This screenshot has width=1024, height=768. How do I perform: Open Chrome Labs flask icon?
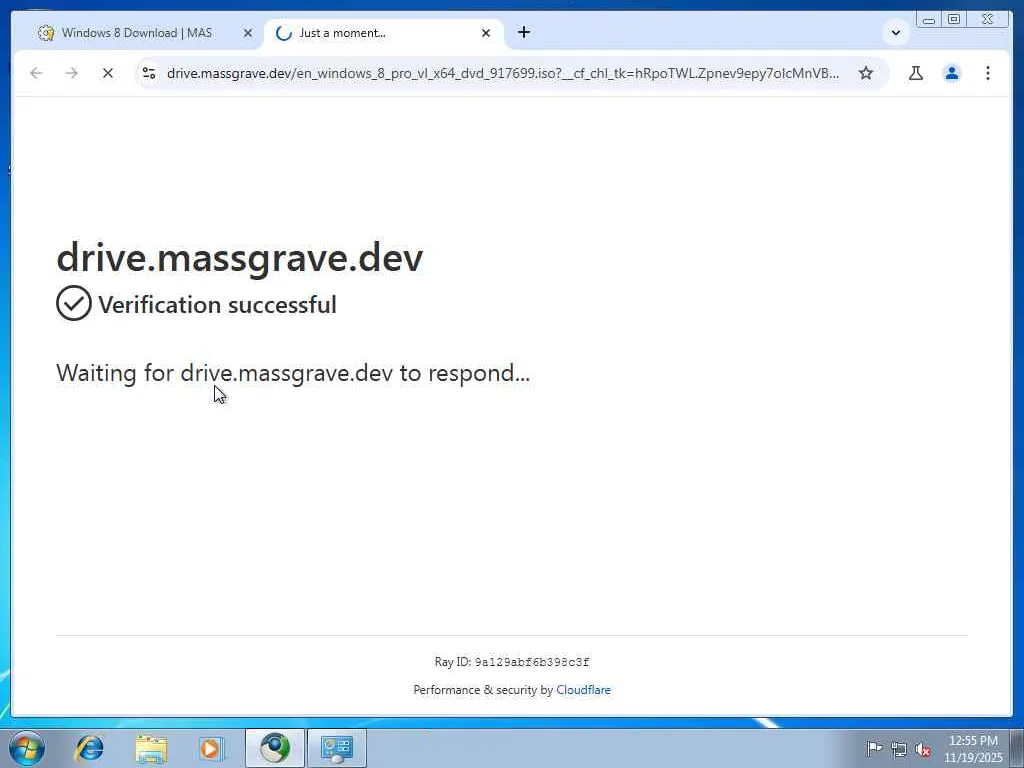click(916, 73)
